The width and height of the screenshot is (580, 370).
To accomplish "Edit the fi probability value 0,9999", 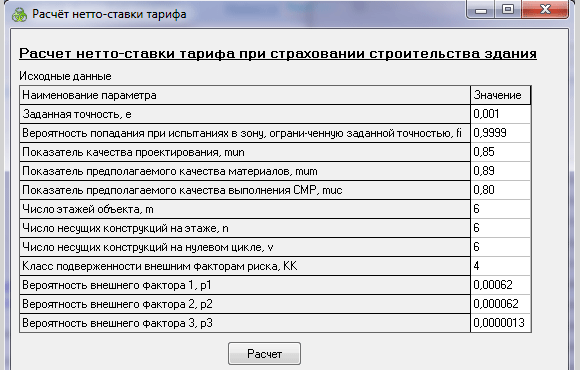I will [x=500, y=133].
